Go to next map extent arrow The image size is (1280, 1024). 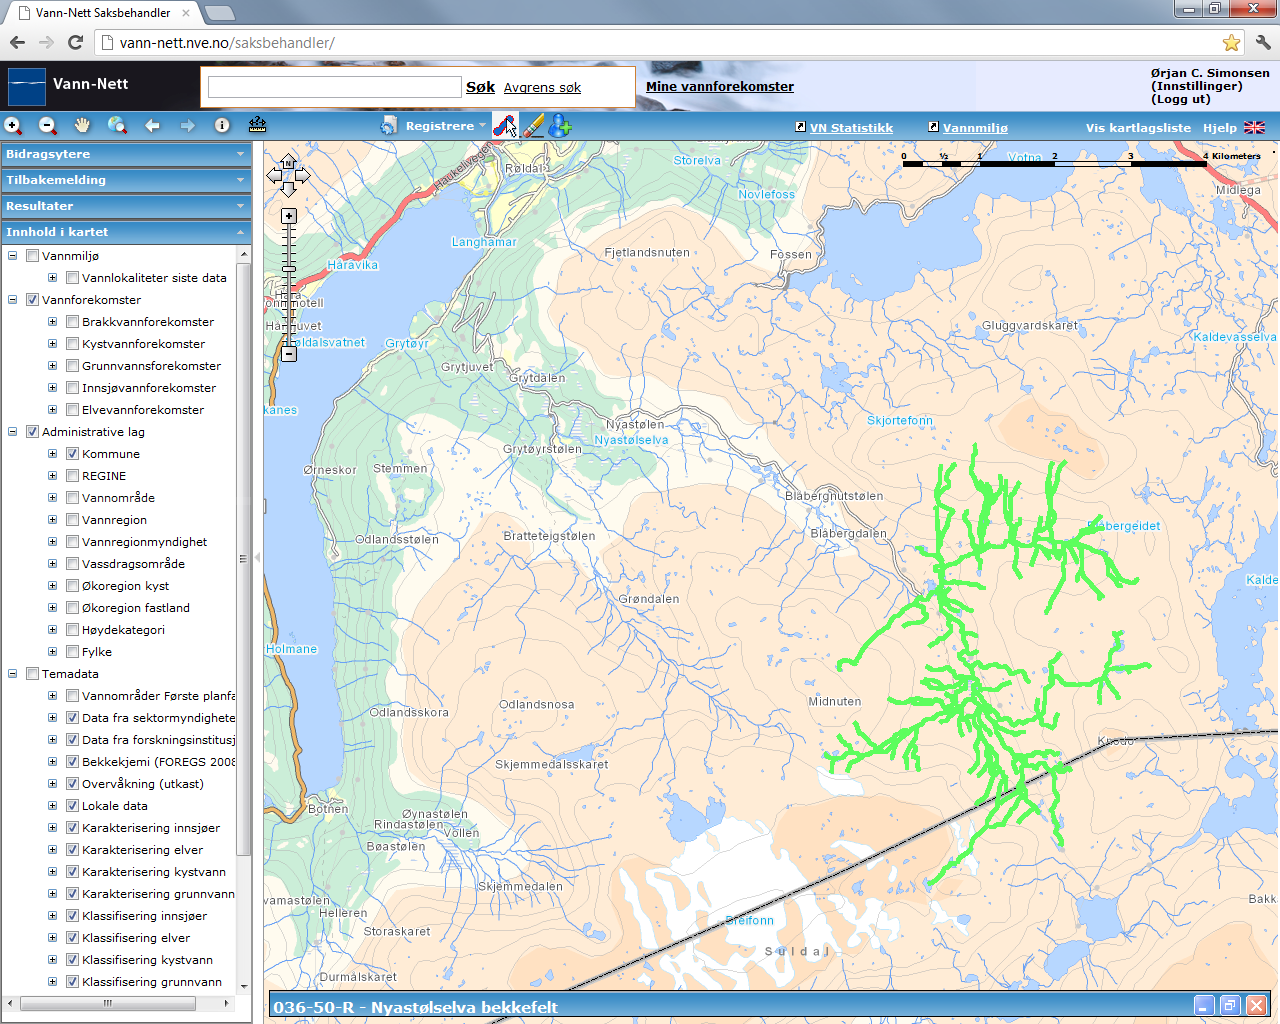click(x=187, y=125)
